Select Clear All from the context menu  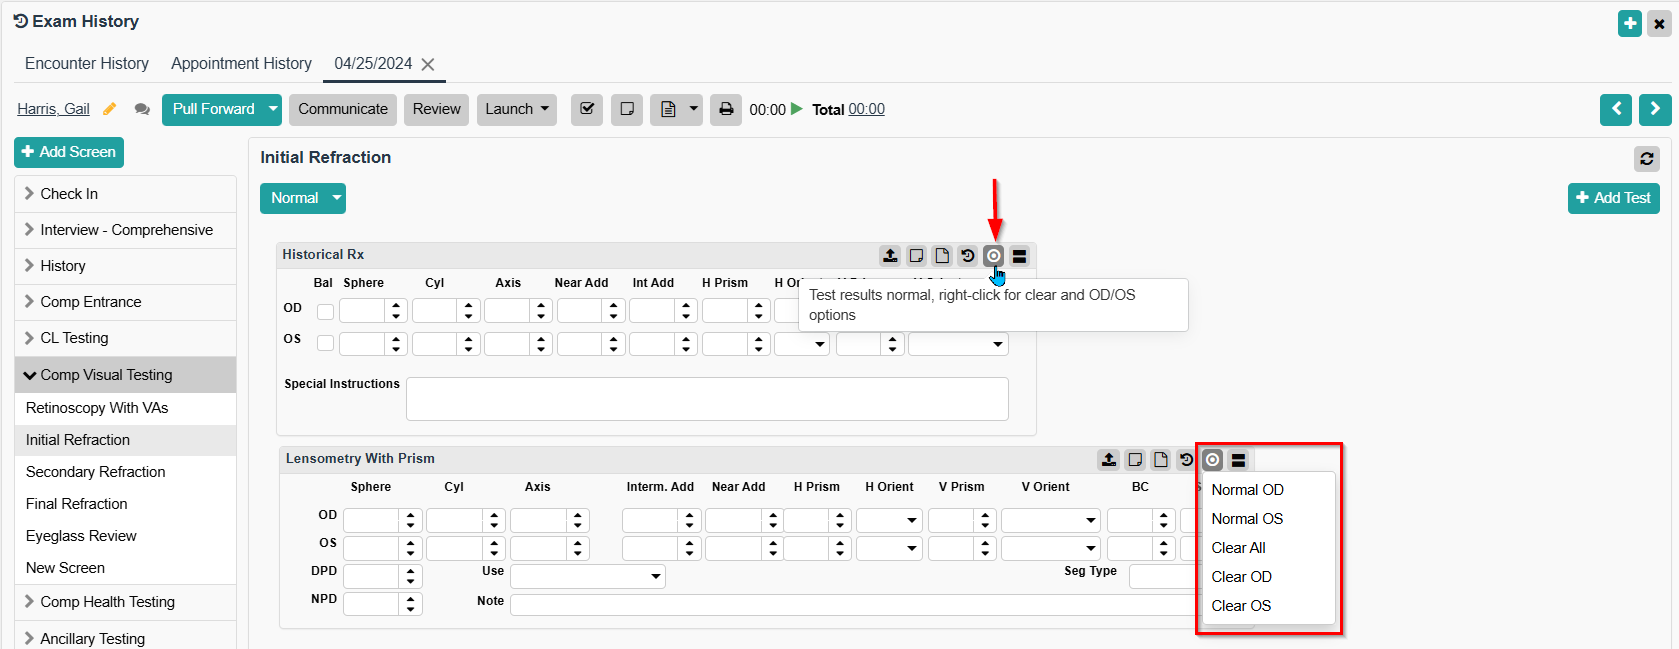coord(1238,548)
